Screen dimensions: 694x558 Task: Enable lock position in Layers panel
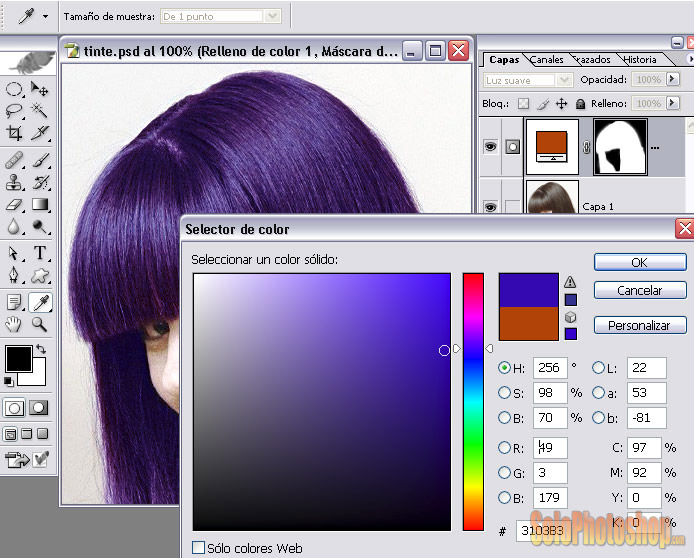pyautogui.click(x=561, y=104)
